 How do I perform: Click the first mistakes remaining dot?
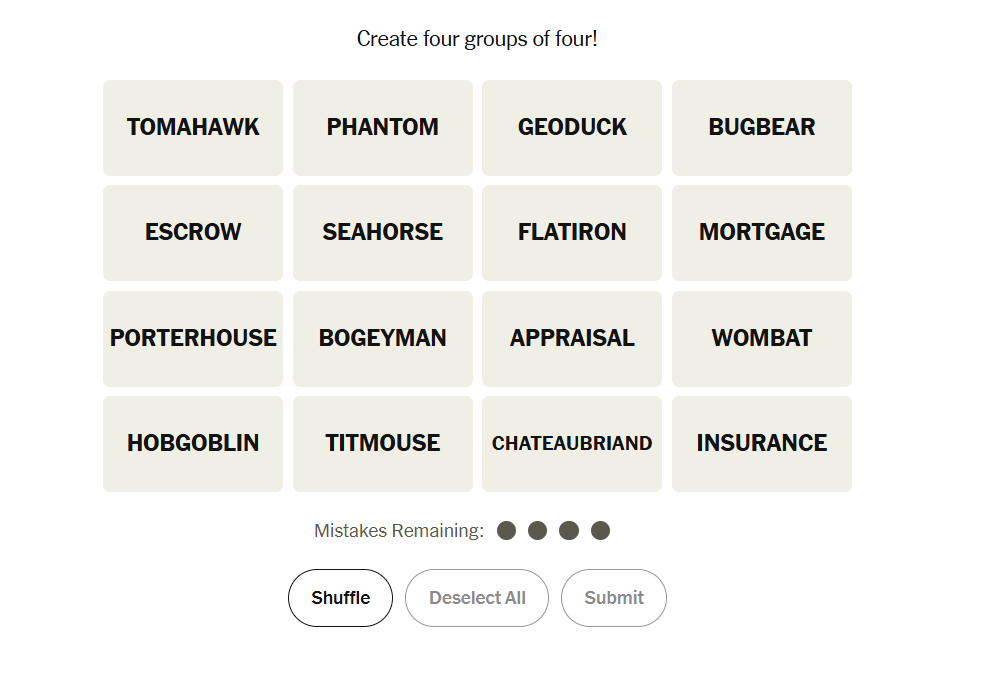click(x=507, y=531)
